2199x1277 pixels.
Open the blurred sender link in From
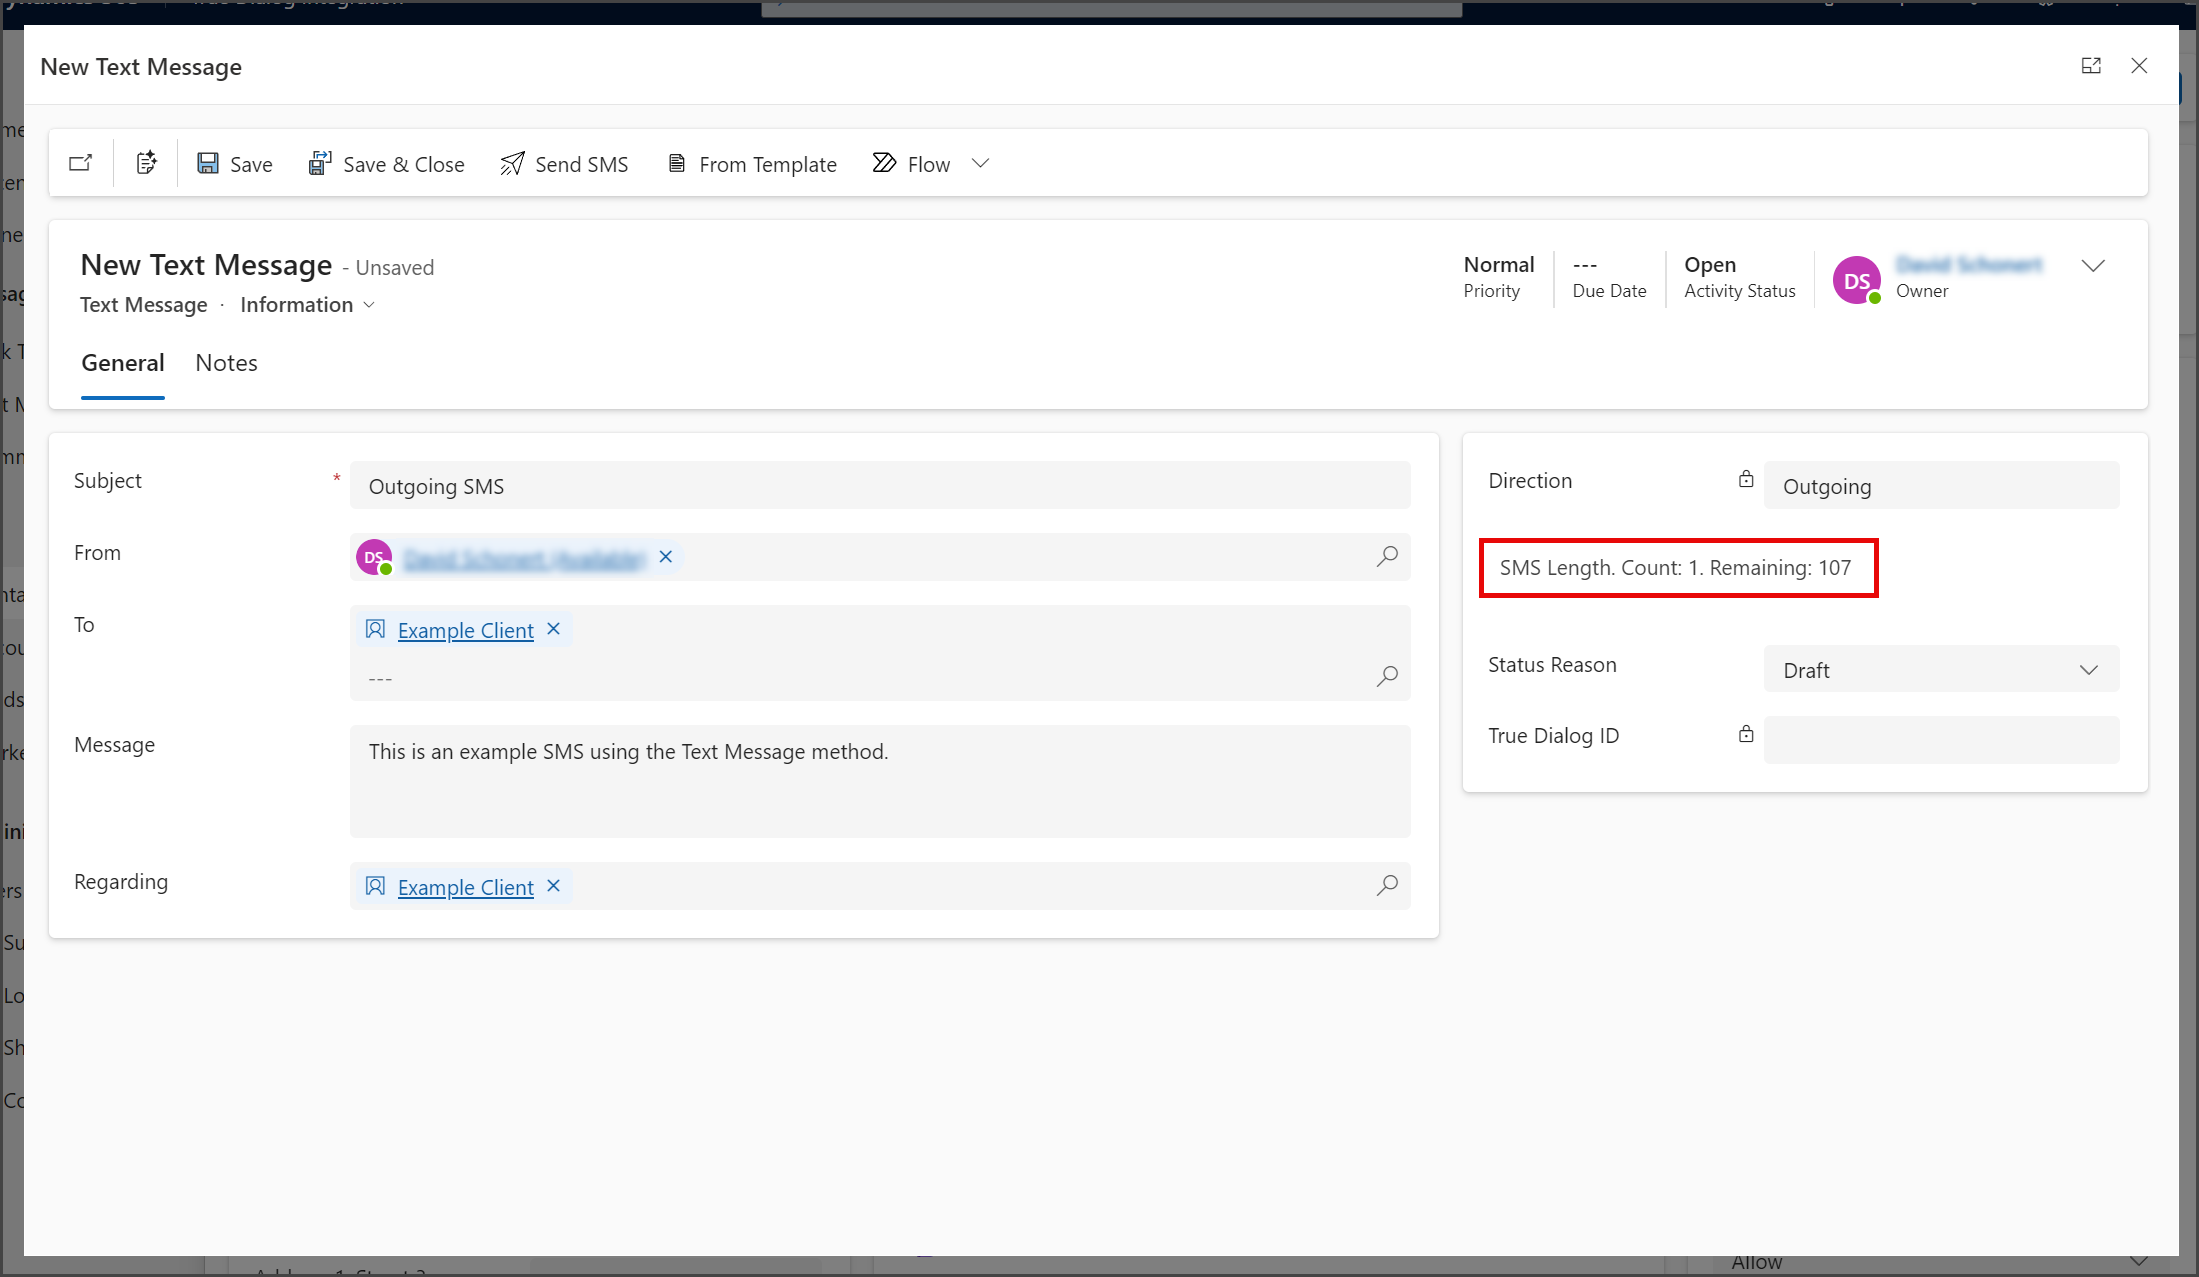[x=524, y=559]
